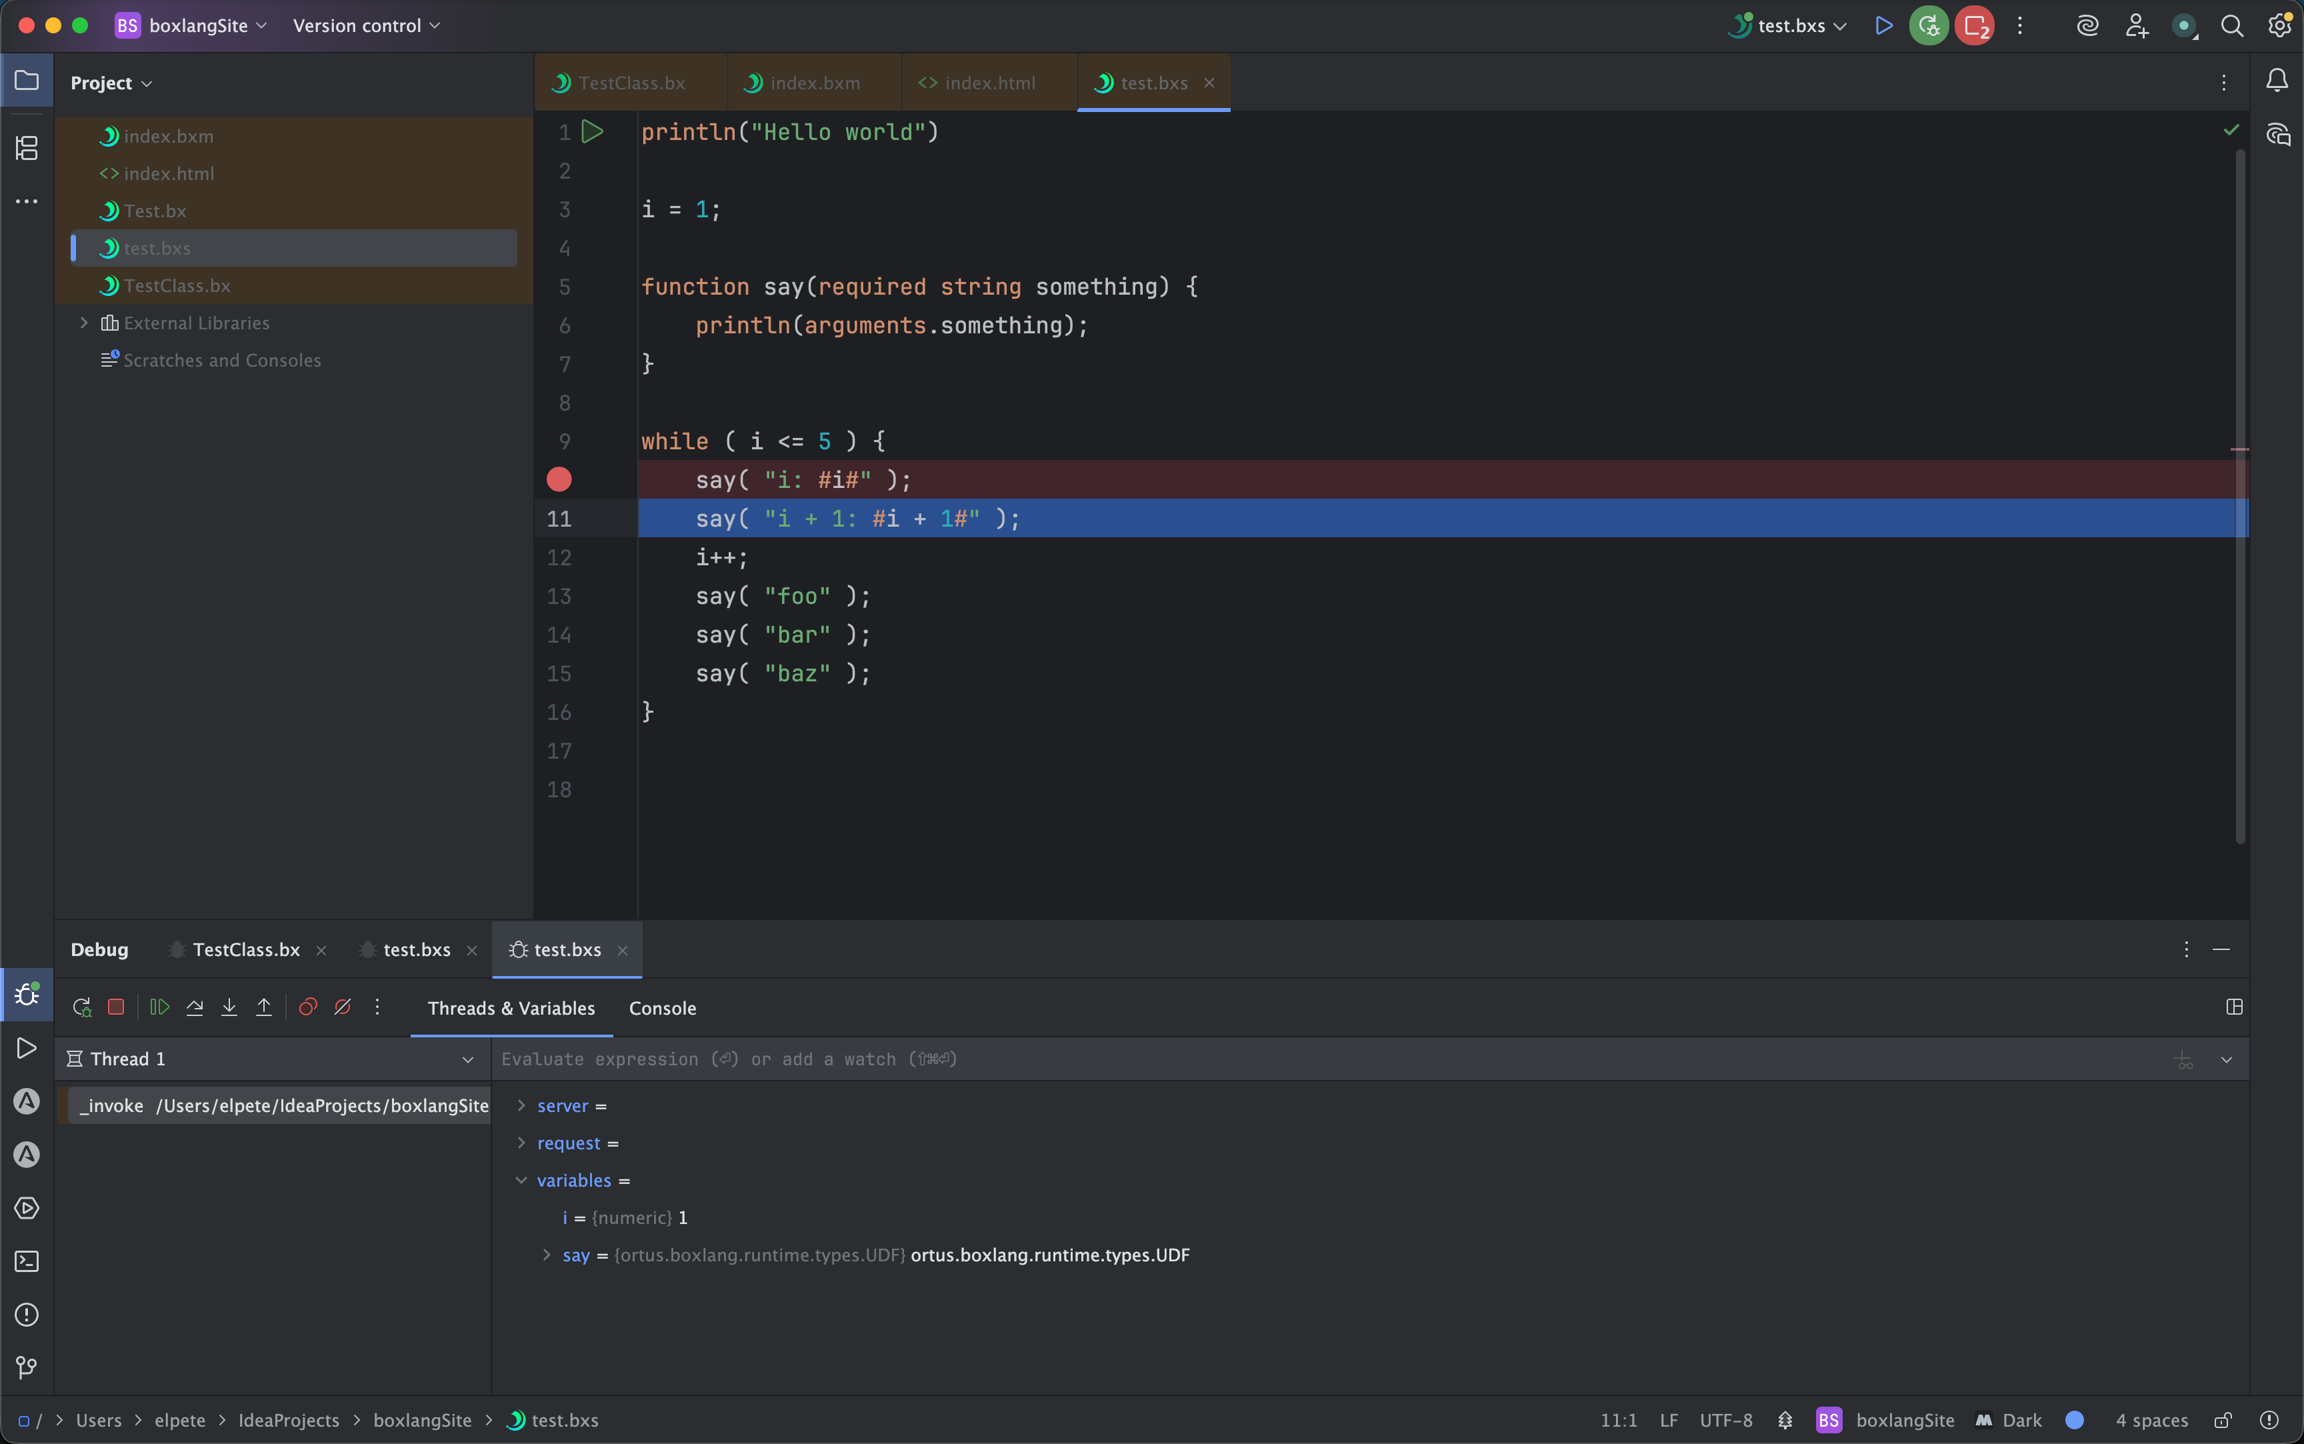Viewport: 2304px width, 1444px height.
Task: Click View Breakpoints red circle icon
Action: click(x=308, y=1007)
